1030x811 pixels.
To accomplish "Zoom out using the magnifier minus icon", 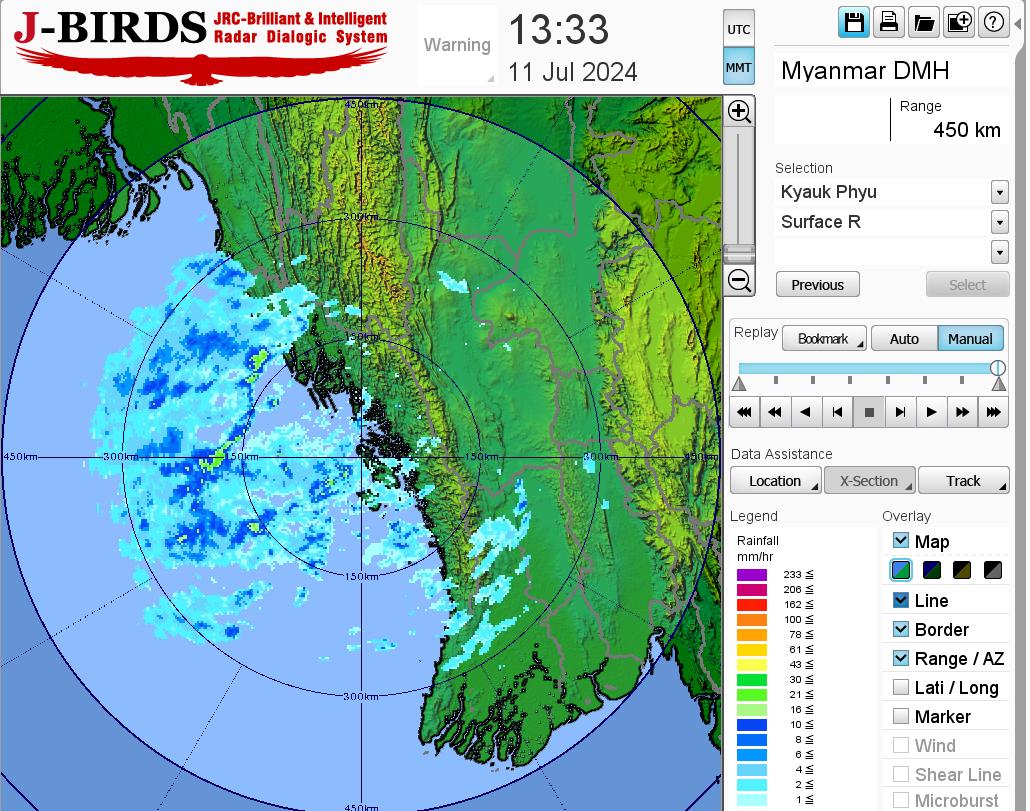I will click(739, 281).
